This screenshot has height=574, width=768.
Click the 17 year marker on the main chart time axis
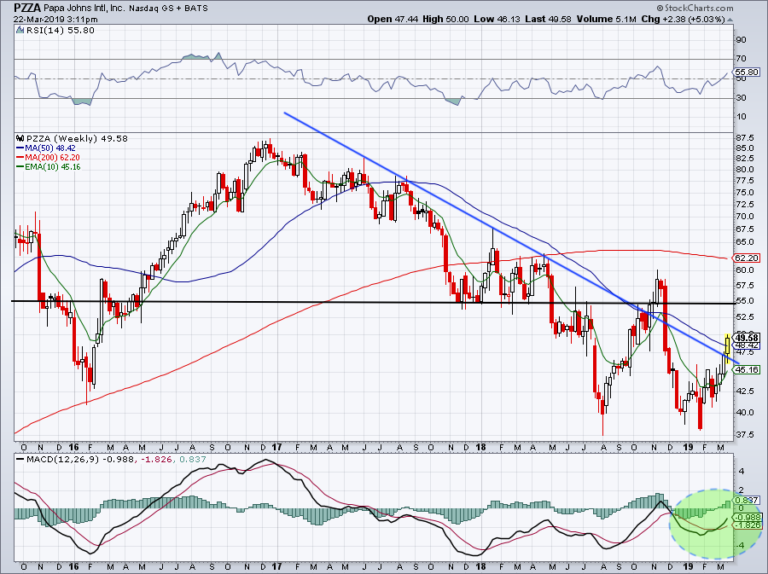(x=277, y=447)
